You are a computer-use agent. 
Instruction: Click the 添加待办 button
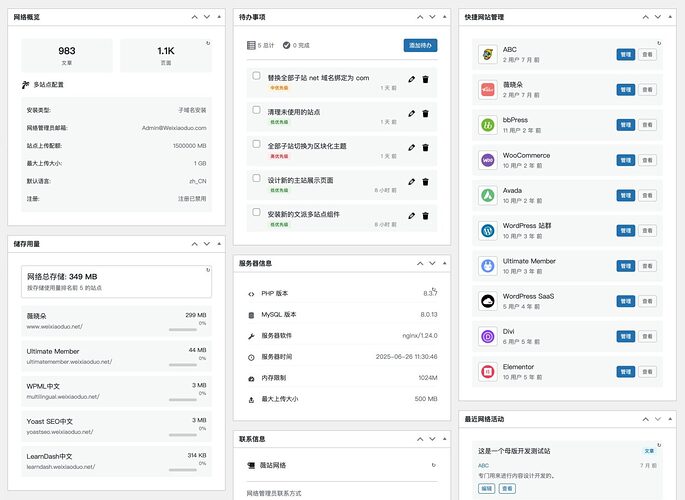click(420, 45)
